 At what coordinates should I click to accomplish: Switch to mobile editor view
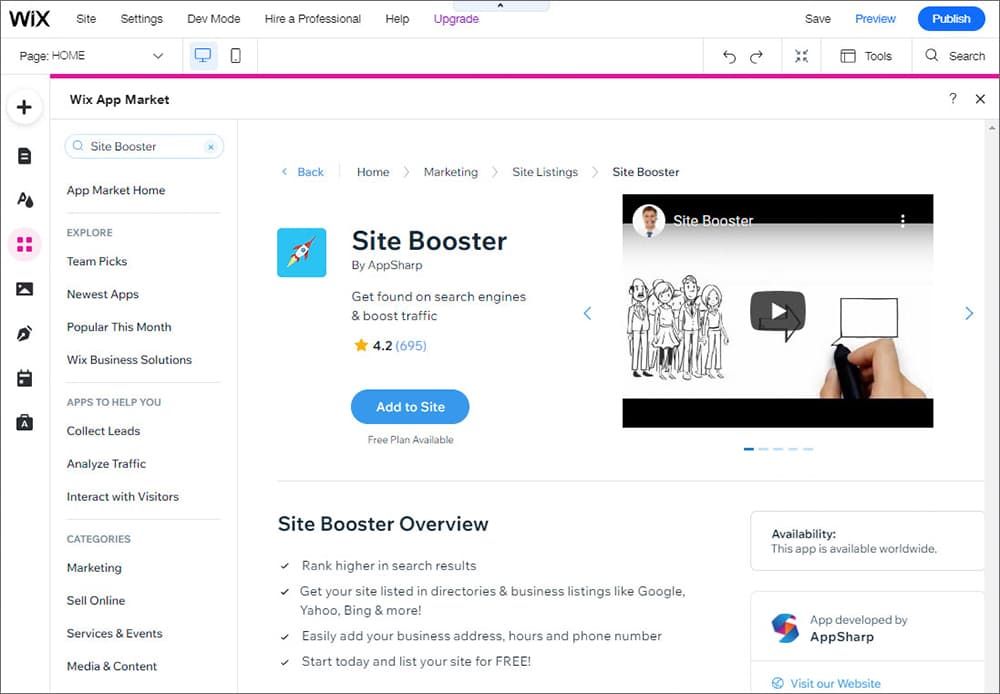point(235,55)
